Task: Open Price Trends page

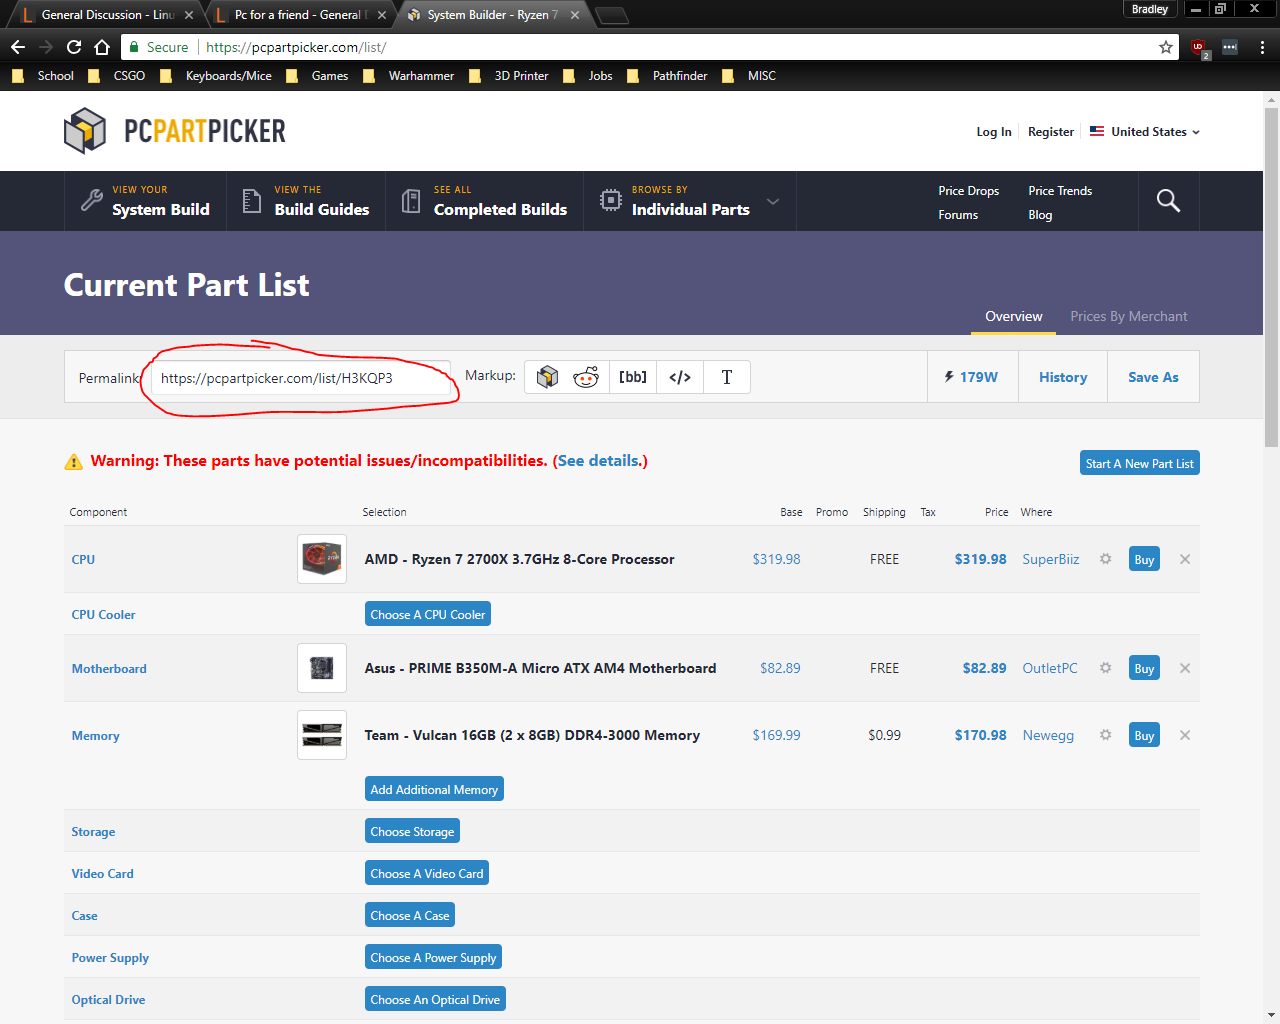Action: coord(1060,191)
